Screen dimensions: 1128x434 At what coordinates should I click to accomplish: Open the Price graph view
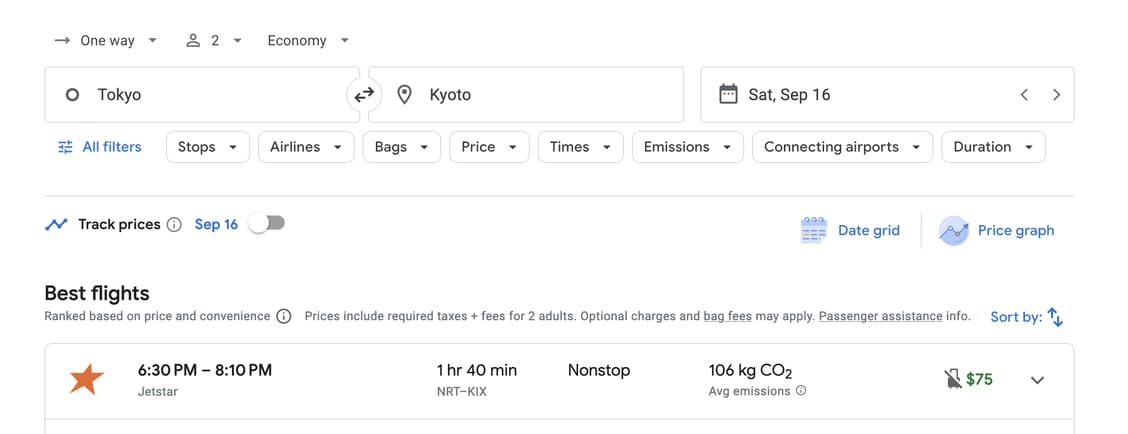[x=997, y=230]
